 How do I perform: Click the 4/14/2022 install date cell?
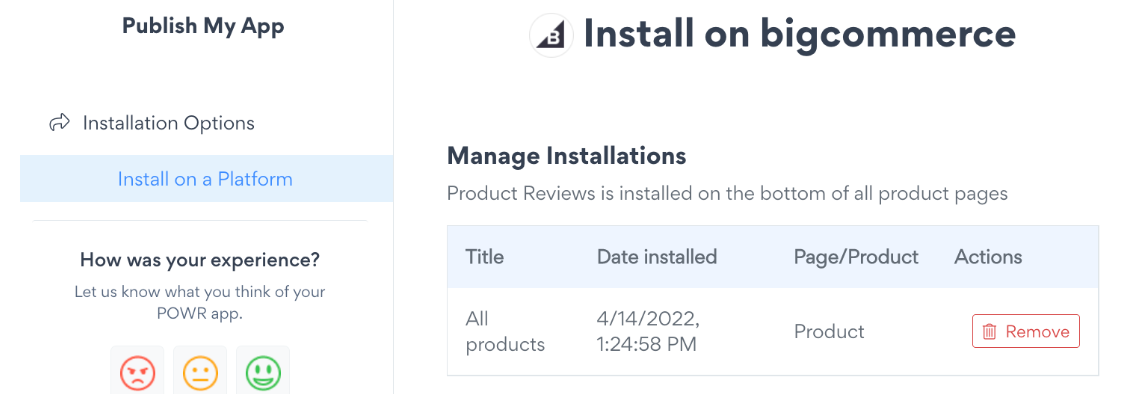649,331
